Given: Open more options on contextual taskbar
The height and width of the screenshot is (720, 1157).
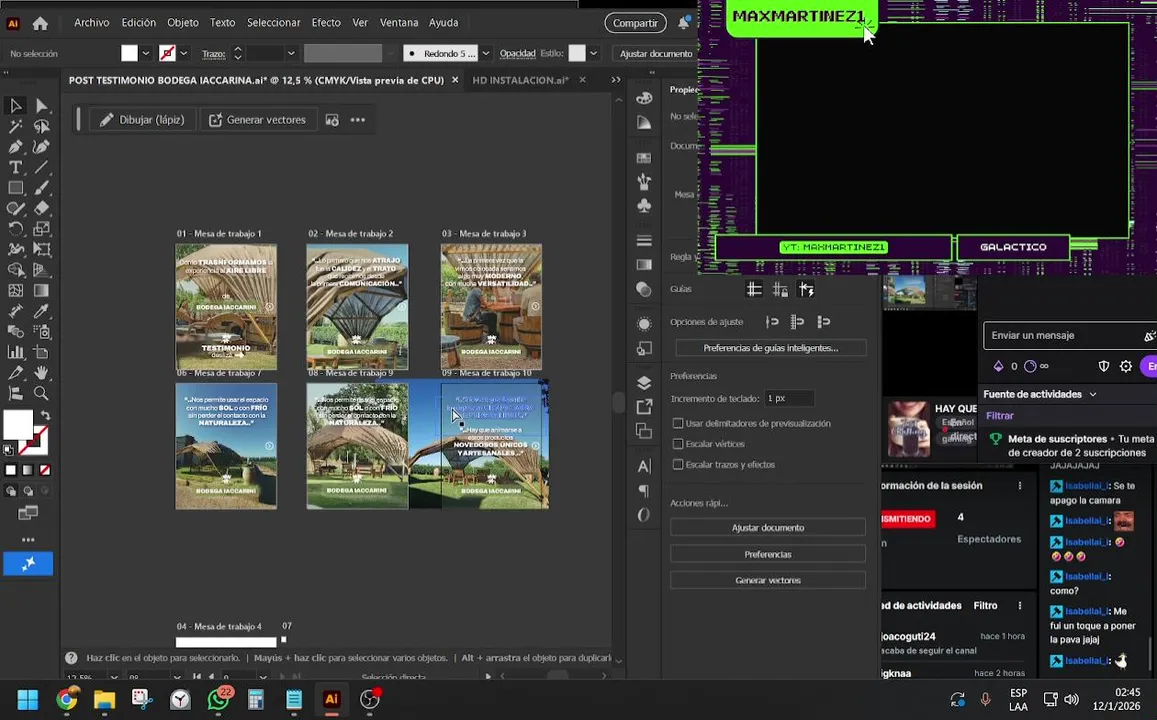Looking at the screenshot, I should (358, 120).
